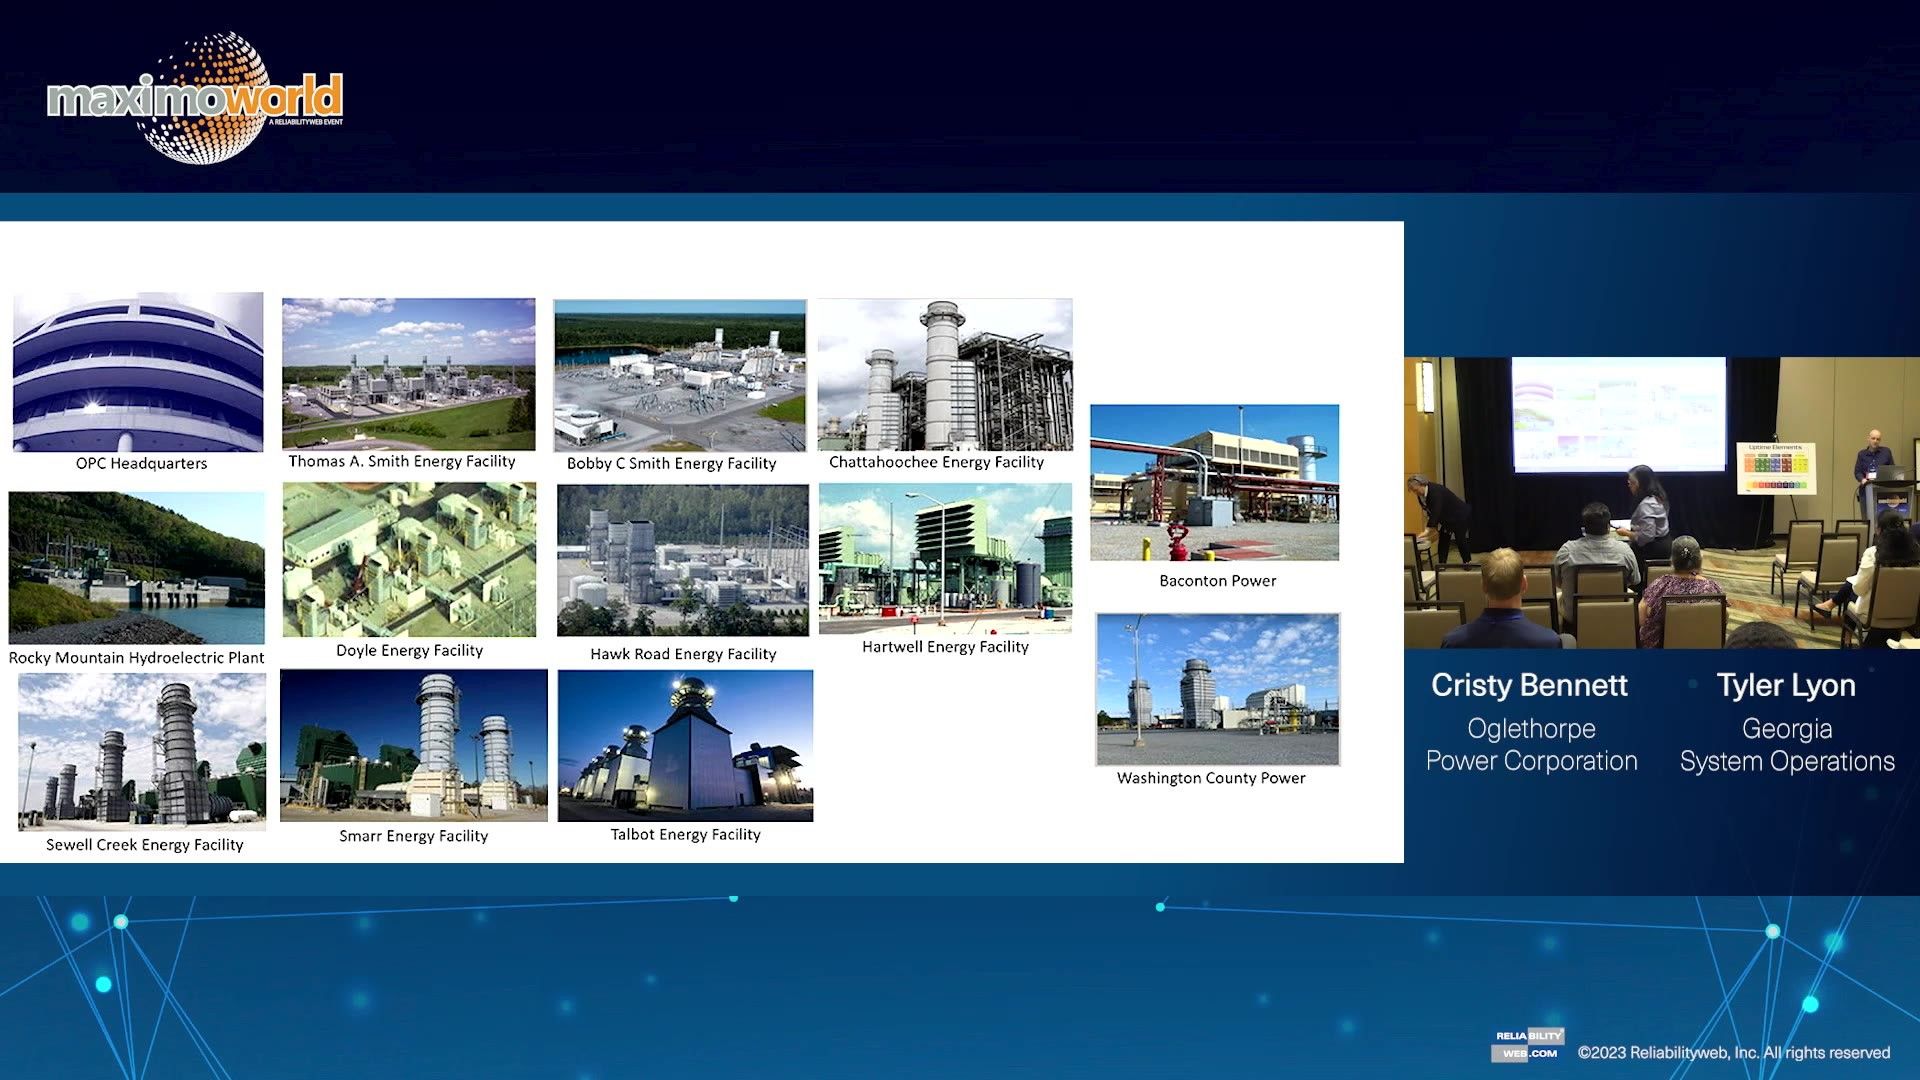Click the Tyler Lyon speaker name

click(x=1786, y=685)
